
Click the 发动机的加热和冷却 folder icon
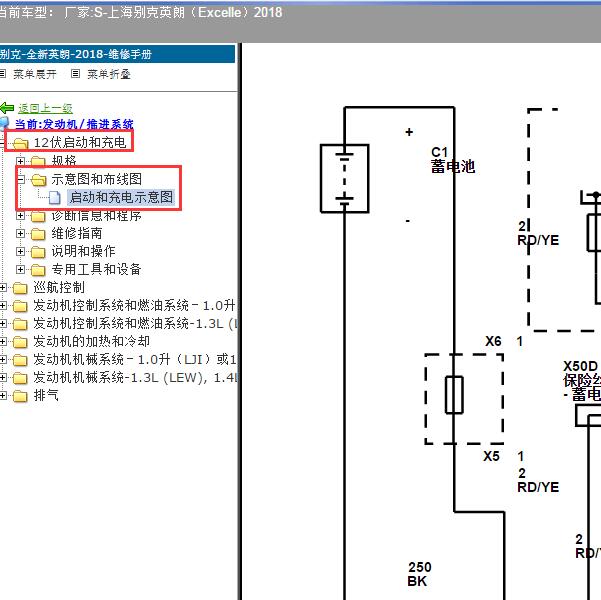20,342
